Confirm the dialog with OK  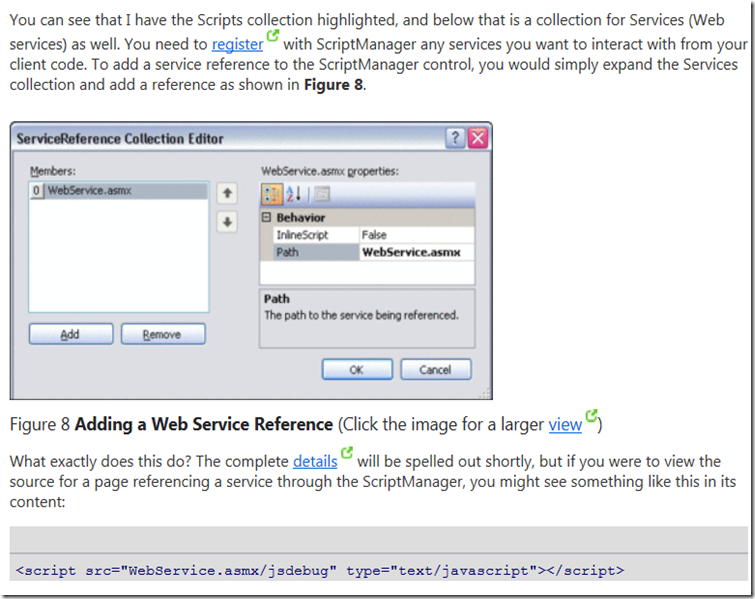click(x=357, y=370)
